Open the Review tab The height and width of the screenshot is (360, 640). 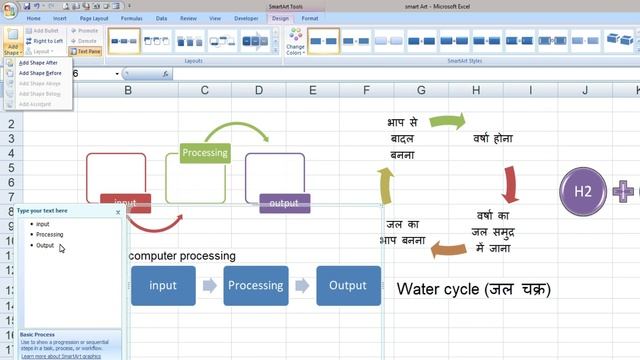click(188, 18)
